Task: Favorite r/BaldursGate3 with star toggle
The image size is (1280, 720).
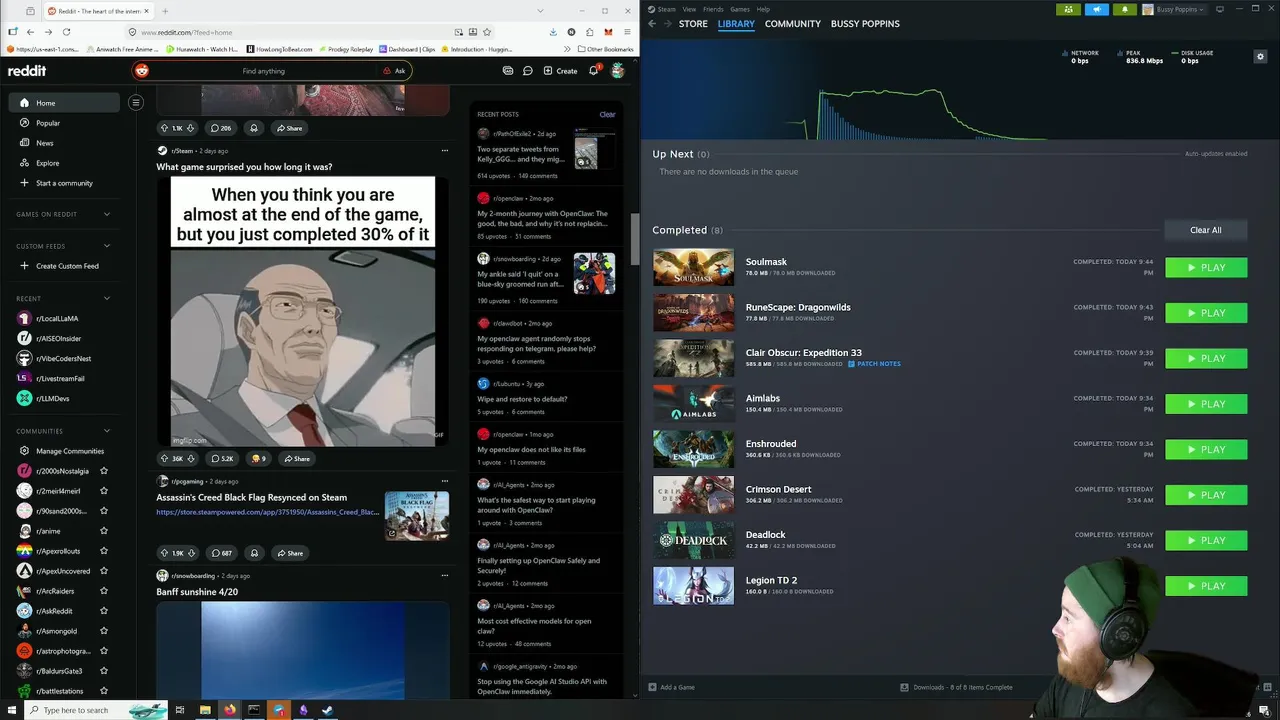Action: point(104,671)
